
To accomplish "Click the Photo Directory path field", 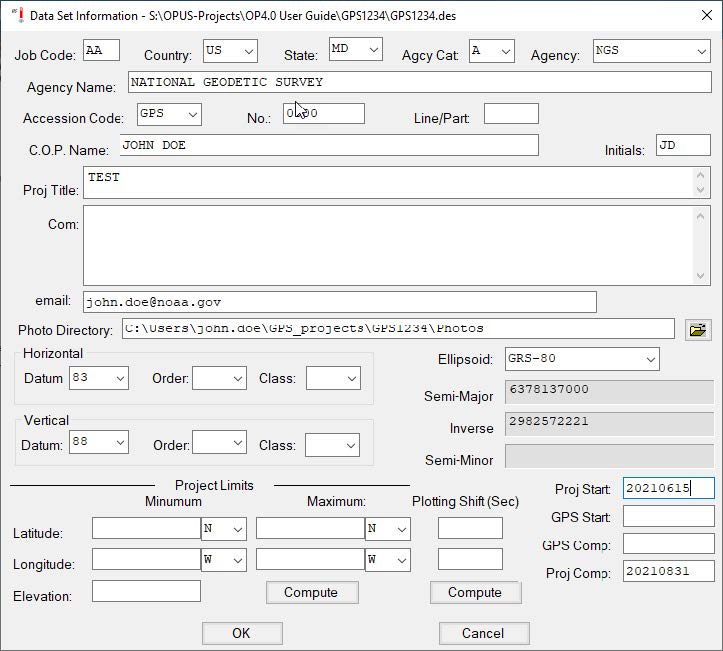I will tap(398, 329).
